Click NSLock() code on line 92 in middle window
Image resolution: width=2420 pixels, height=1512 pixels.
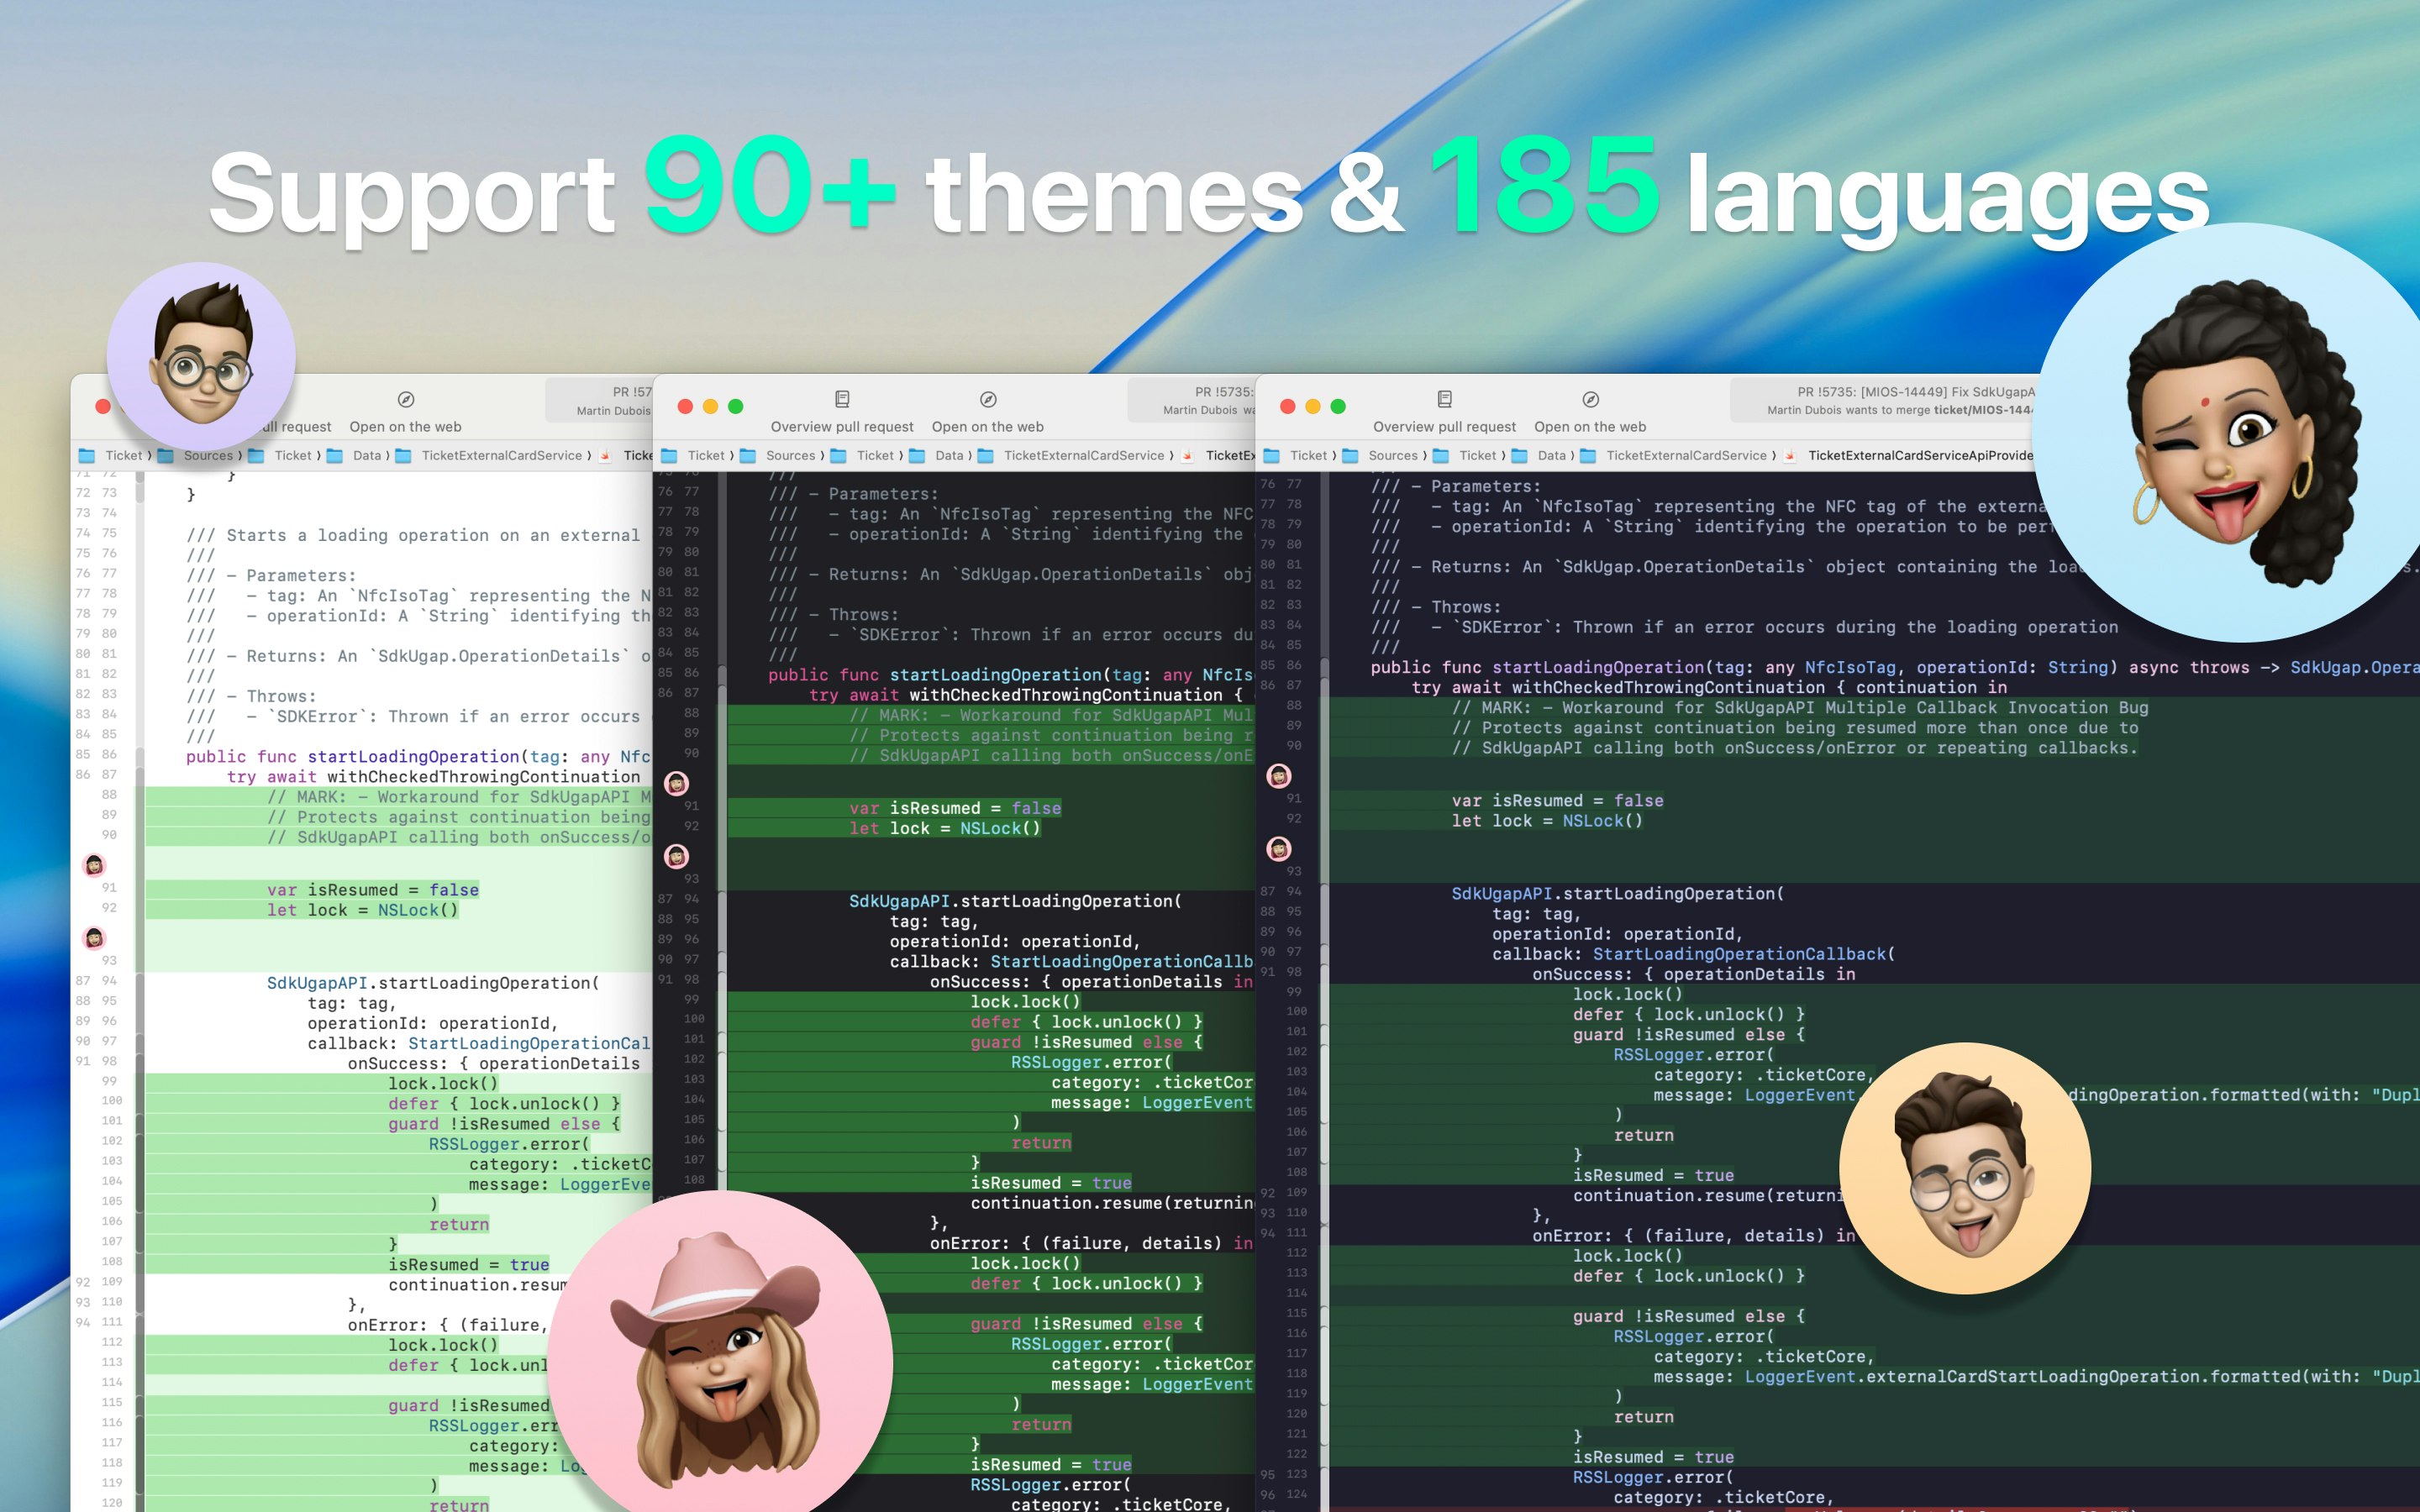1000,829
